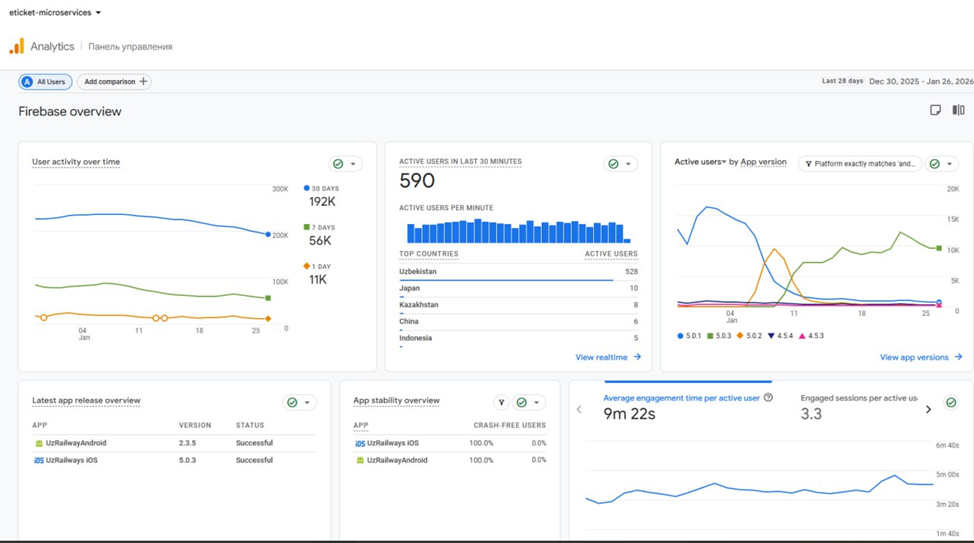The image size is (974, 543).
Task: Click the View realtime link
Action: click(607, 357)
